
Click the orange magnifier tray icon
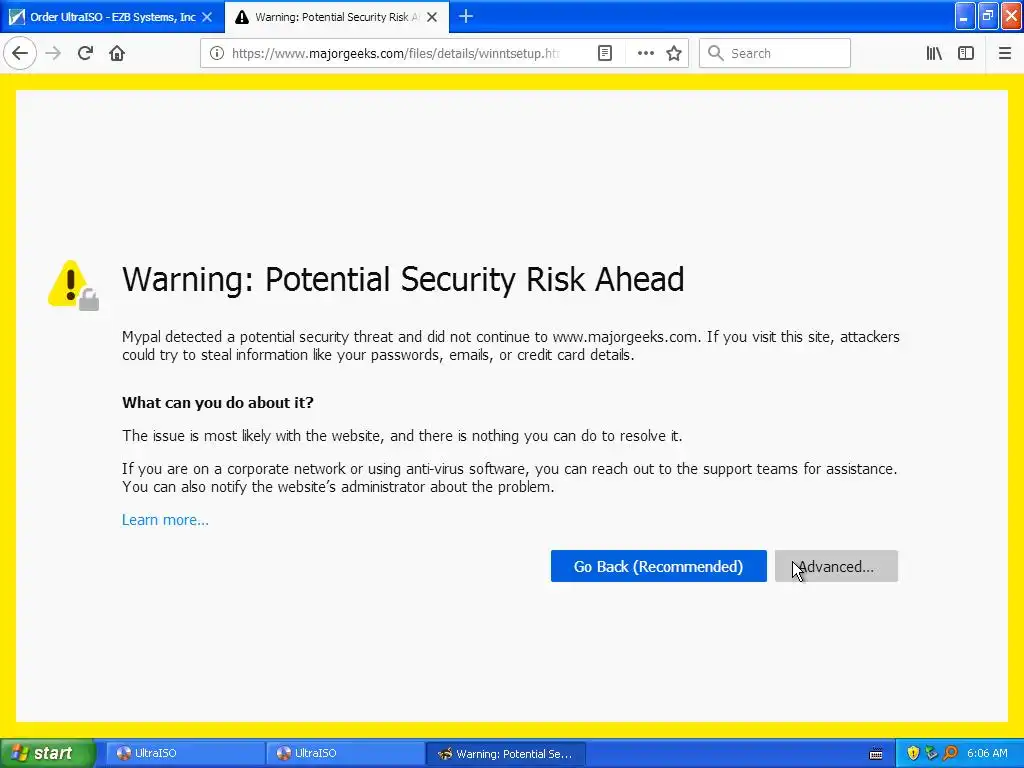coord(950,753)
